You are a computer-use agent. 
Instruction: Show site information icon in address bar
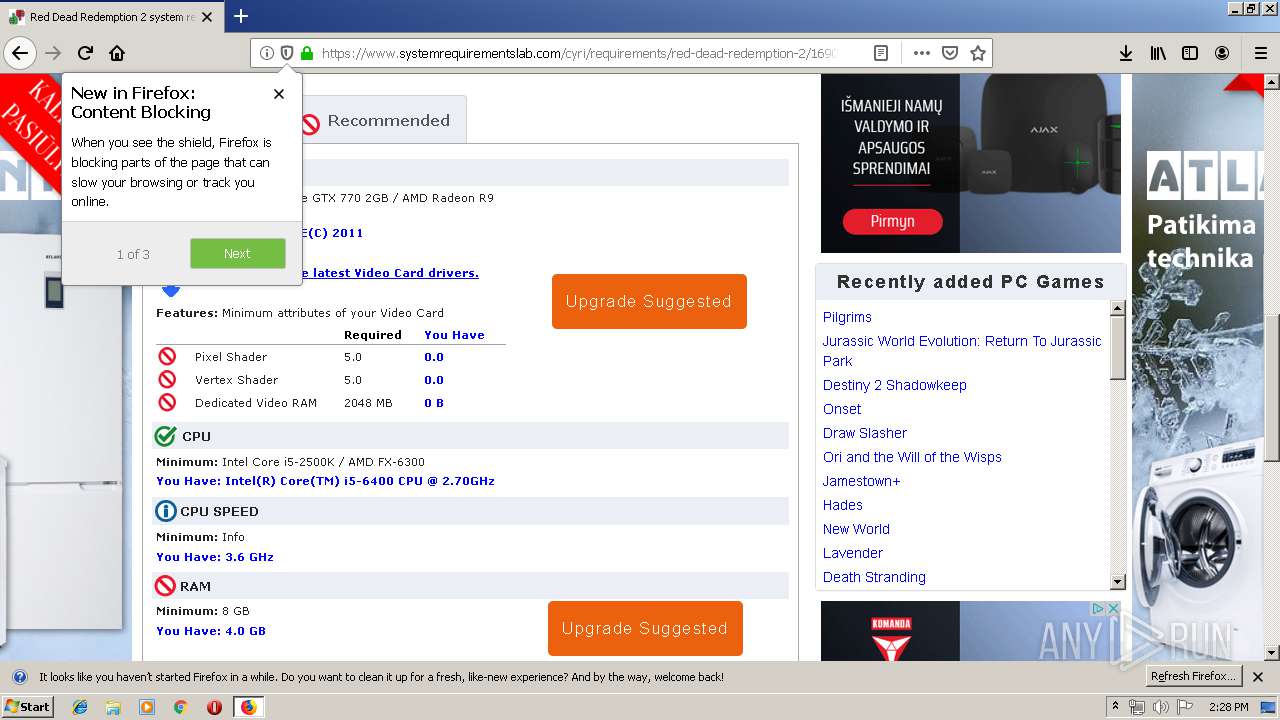tap(267, 53)
